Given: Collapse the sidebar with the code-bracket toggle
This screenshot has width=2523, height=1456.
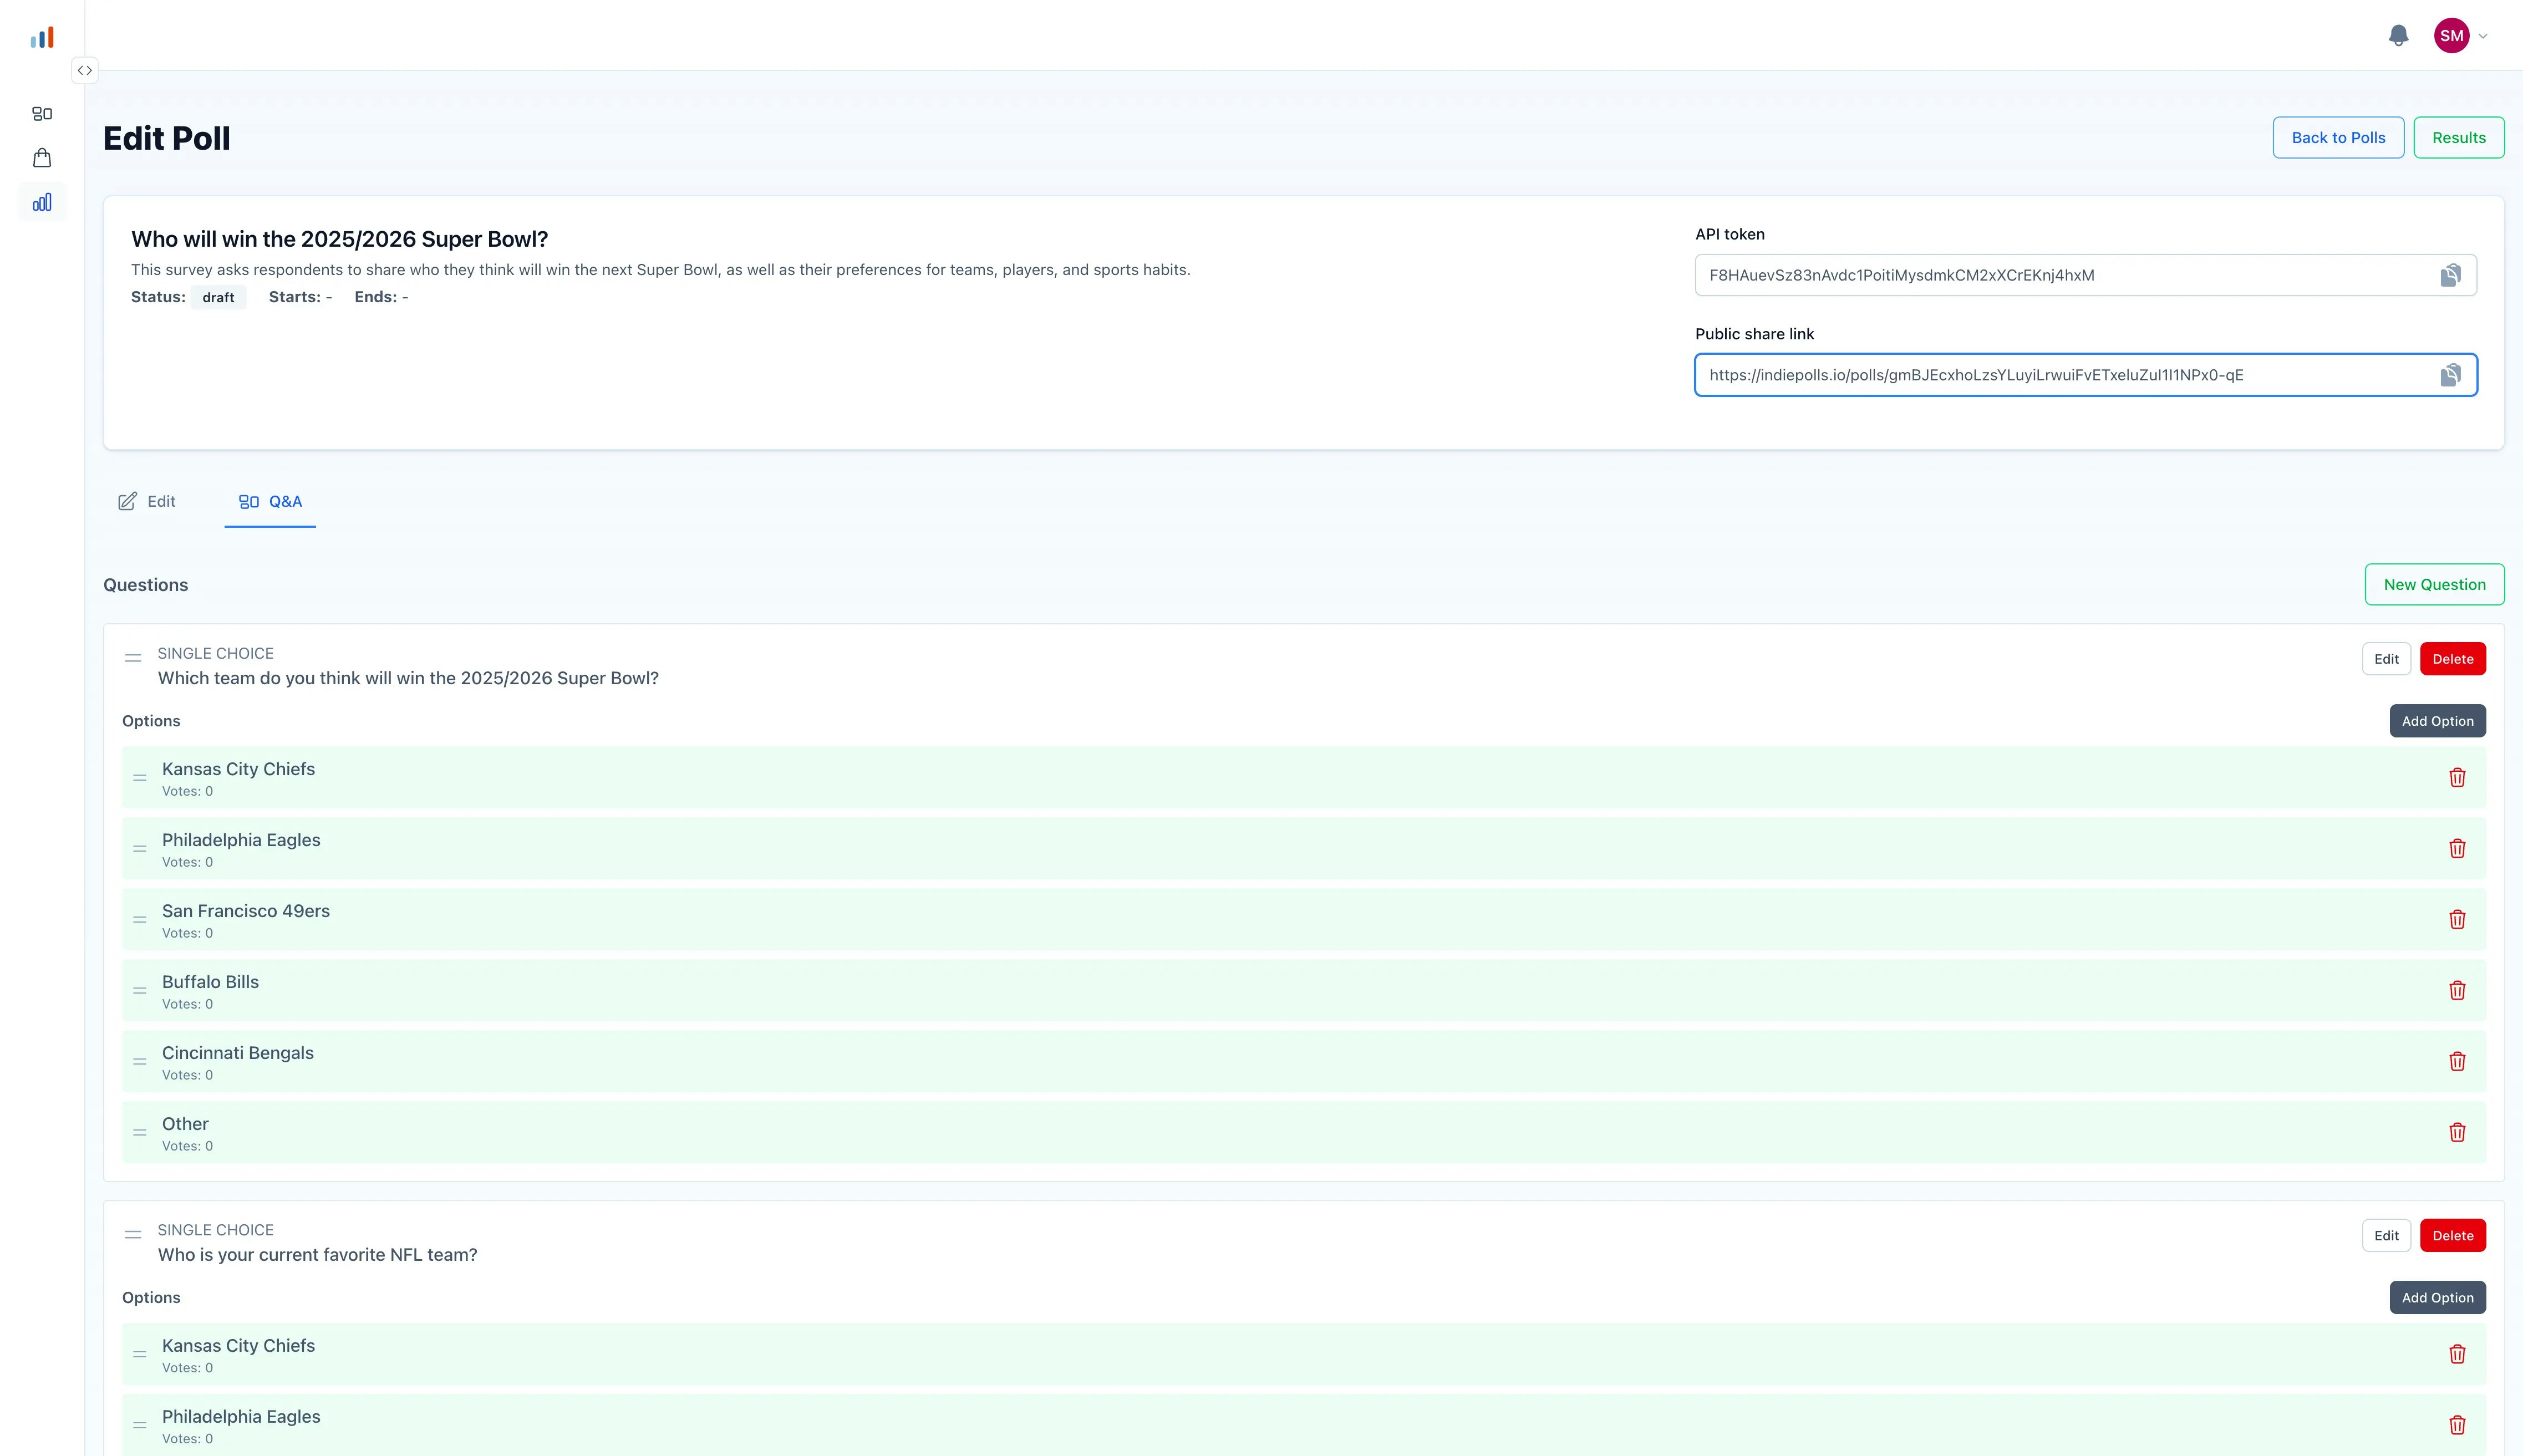Looking at the screenshot, I should click(85, 70).
